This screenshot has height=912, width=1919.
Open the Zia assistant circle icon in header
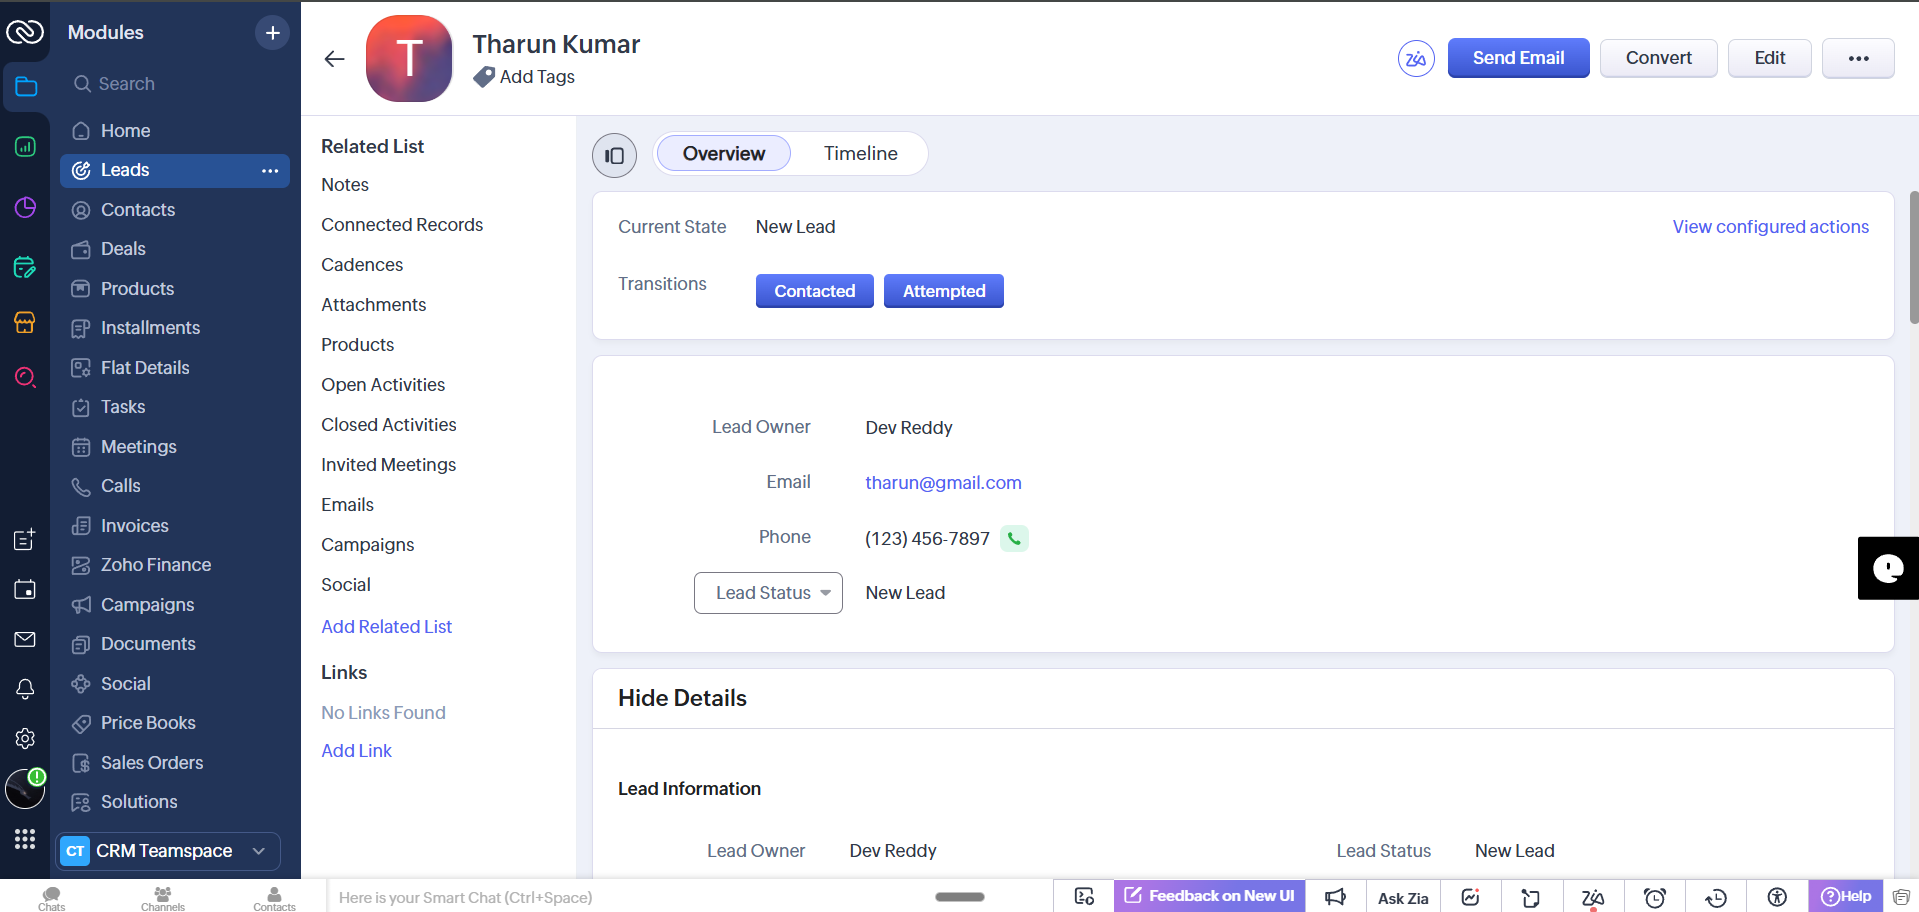coord(1415,59)
